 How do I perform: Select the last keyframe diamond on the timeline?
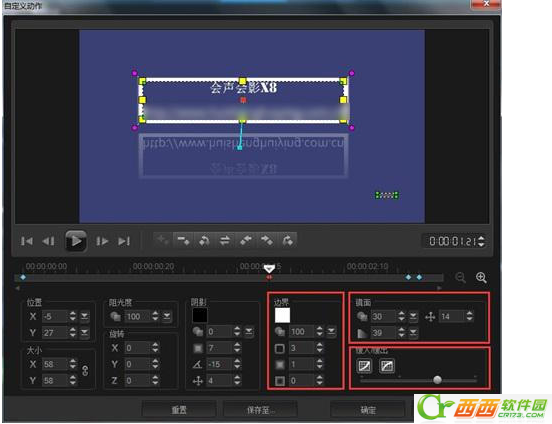[419, 278]
